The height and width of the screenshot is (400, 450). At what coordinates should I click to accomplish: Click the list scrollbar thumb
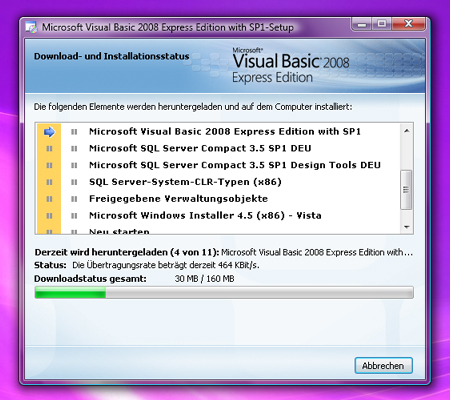coord(406,190)
